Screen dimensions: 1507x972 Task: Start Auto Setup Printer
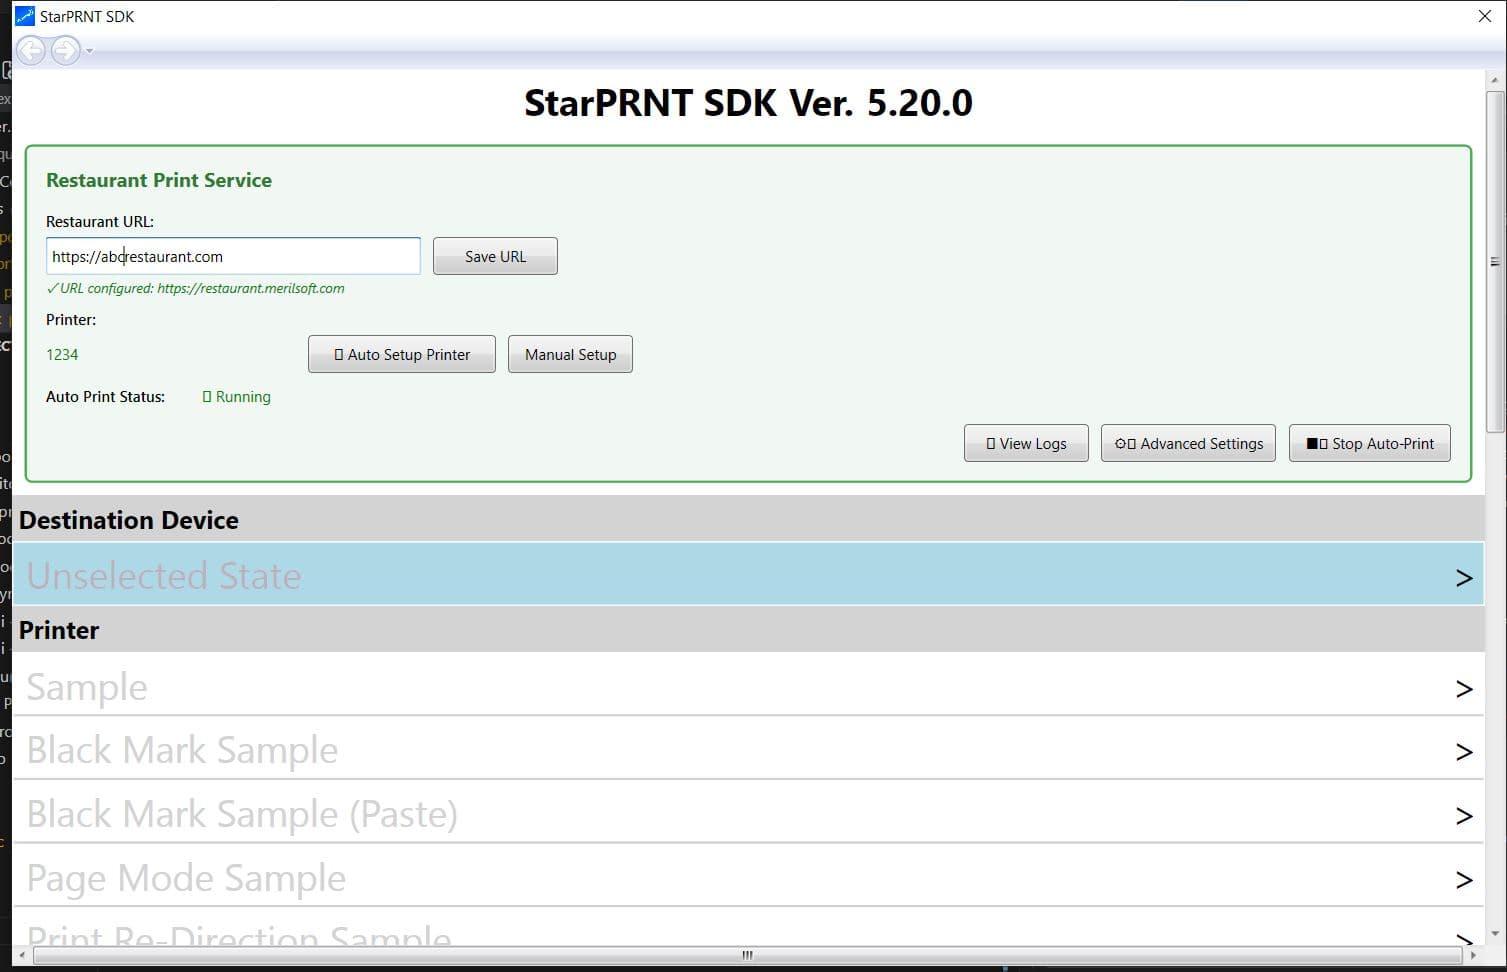(402, 354)
